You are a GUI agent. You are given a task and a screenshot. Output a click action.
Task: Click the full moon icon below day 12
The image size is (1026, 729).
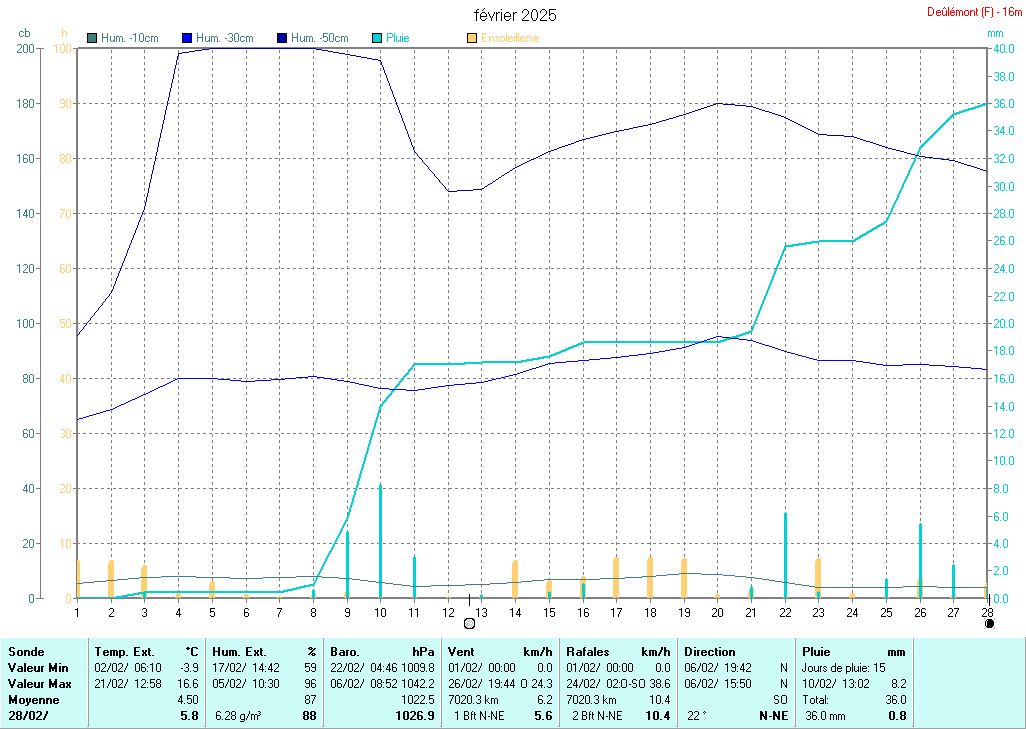tap(470, 623)
